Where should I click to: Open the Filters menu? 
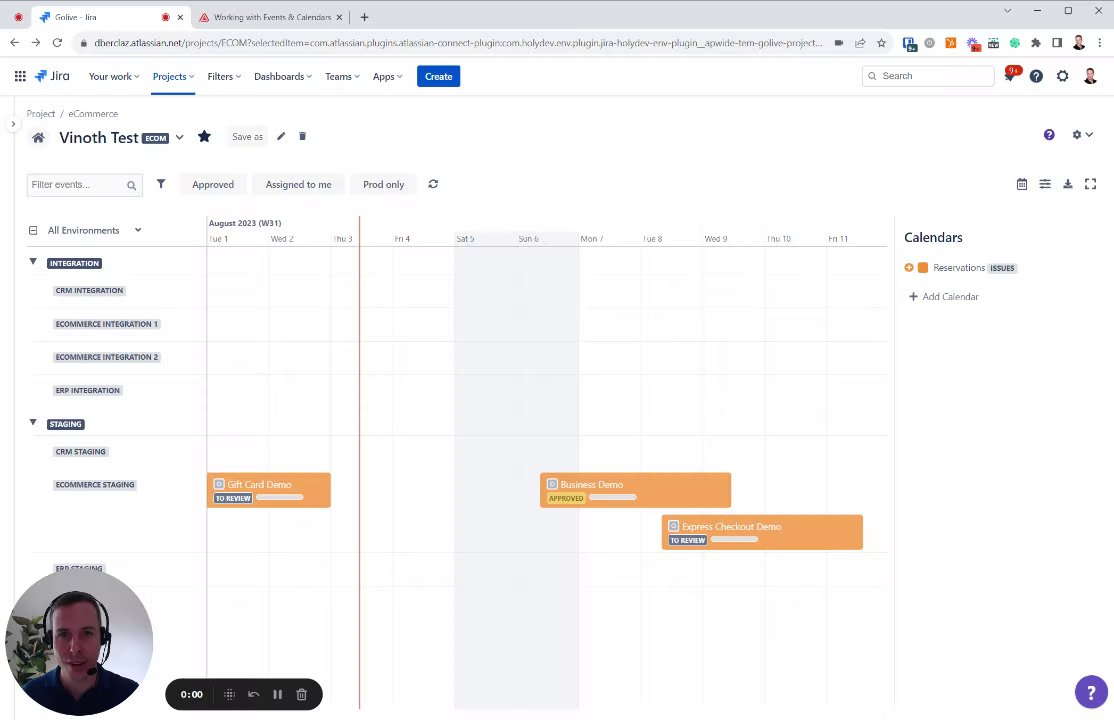224,77
